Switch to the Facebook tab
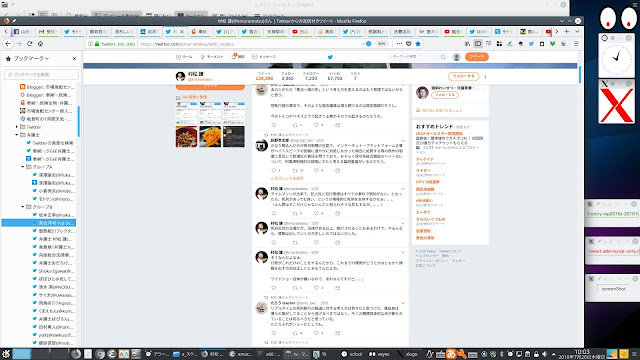The height and width of the screenshot is (360, 640). pyautogui.click(x=22, y=31)
